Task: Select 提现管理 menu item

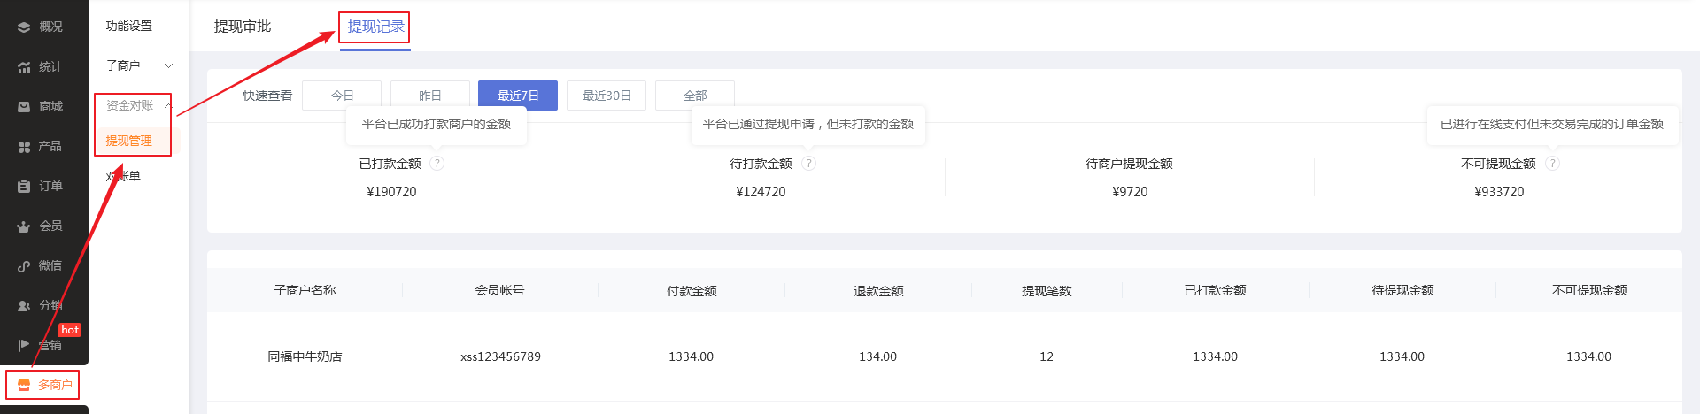Action: tap(129, 141)
